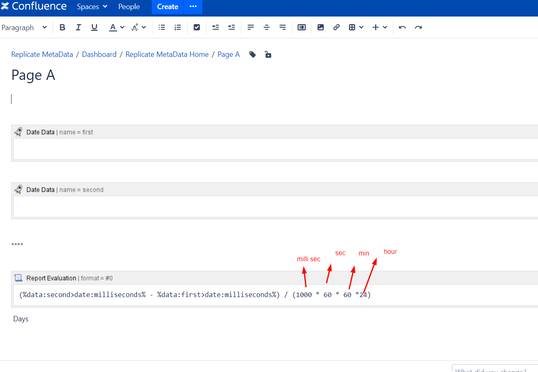Screen dimensions: 538x372
Task: Click the Days text below the macro
Action: (x=21, y=319)
